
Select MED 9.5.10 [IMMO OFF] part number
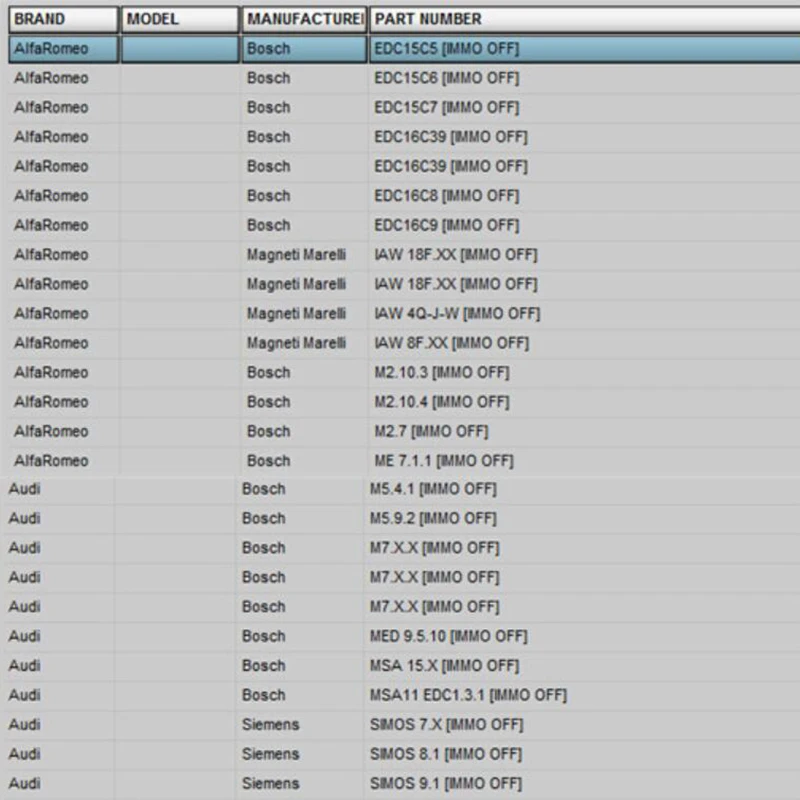[448, 637]
